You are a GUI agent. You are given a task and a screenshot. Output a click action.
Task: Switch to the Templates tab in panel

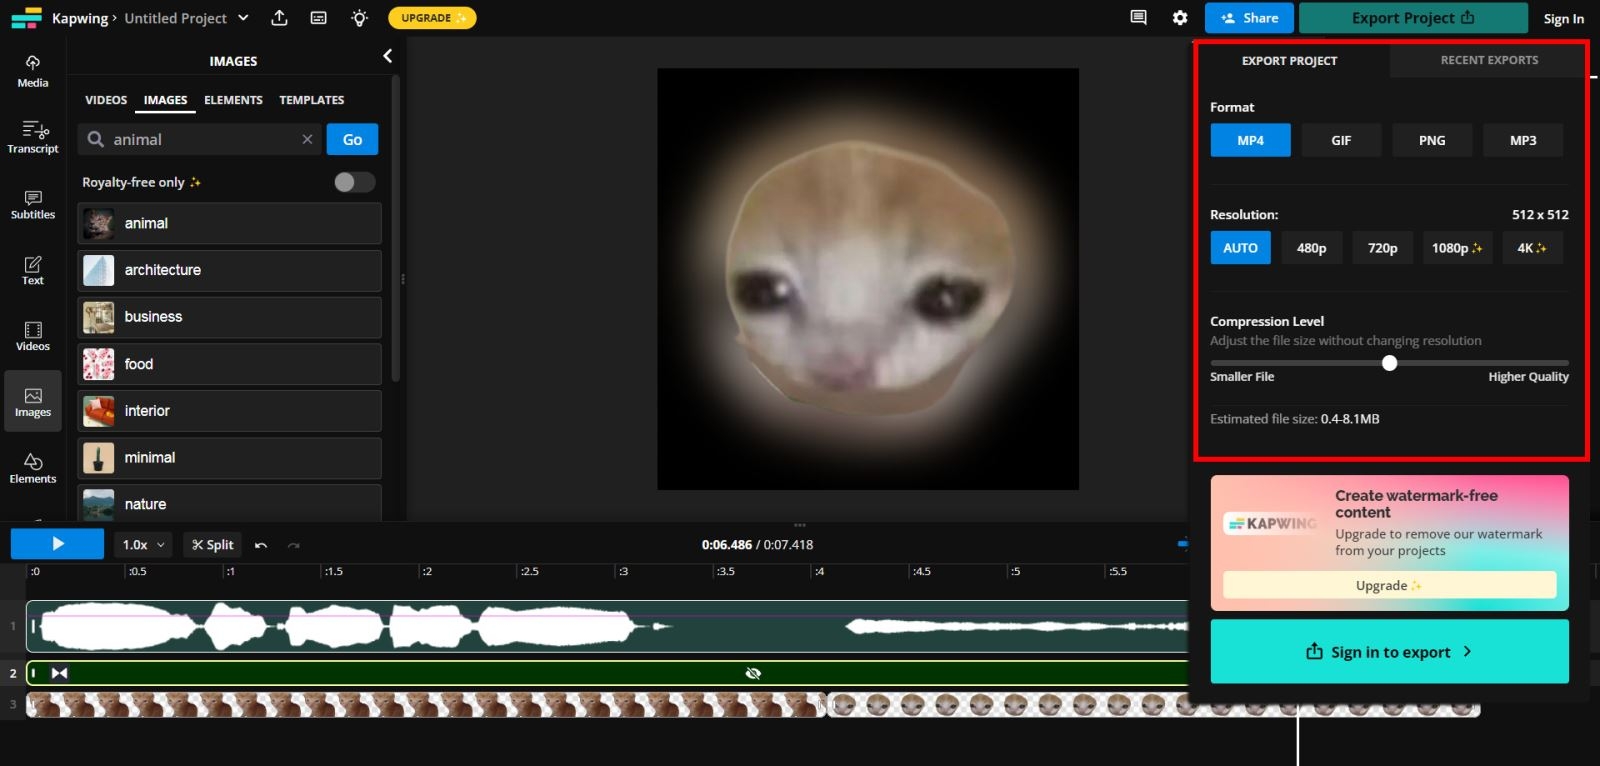pos(311,100)
